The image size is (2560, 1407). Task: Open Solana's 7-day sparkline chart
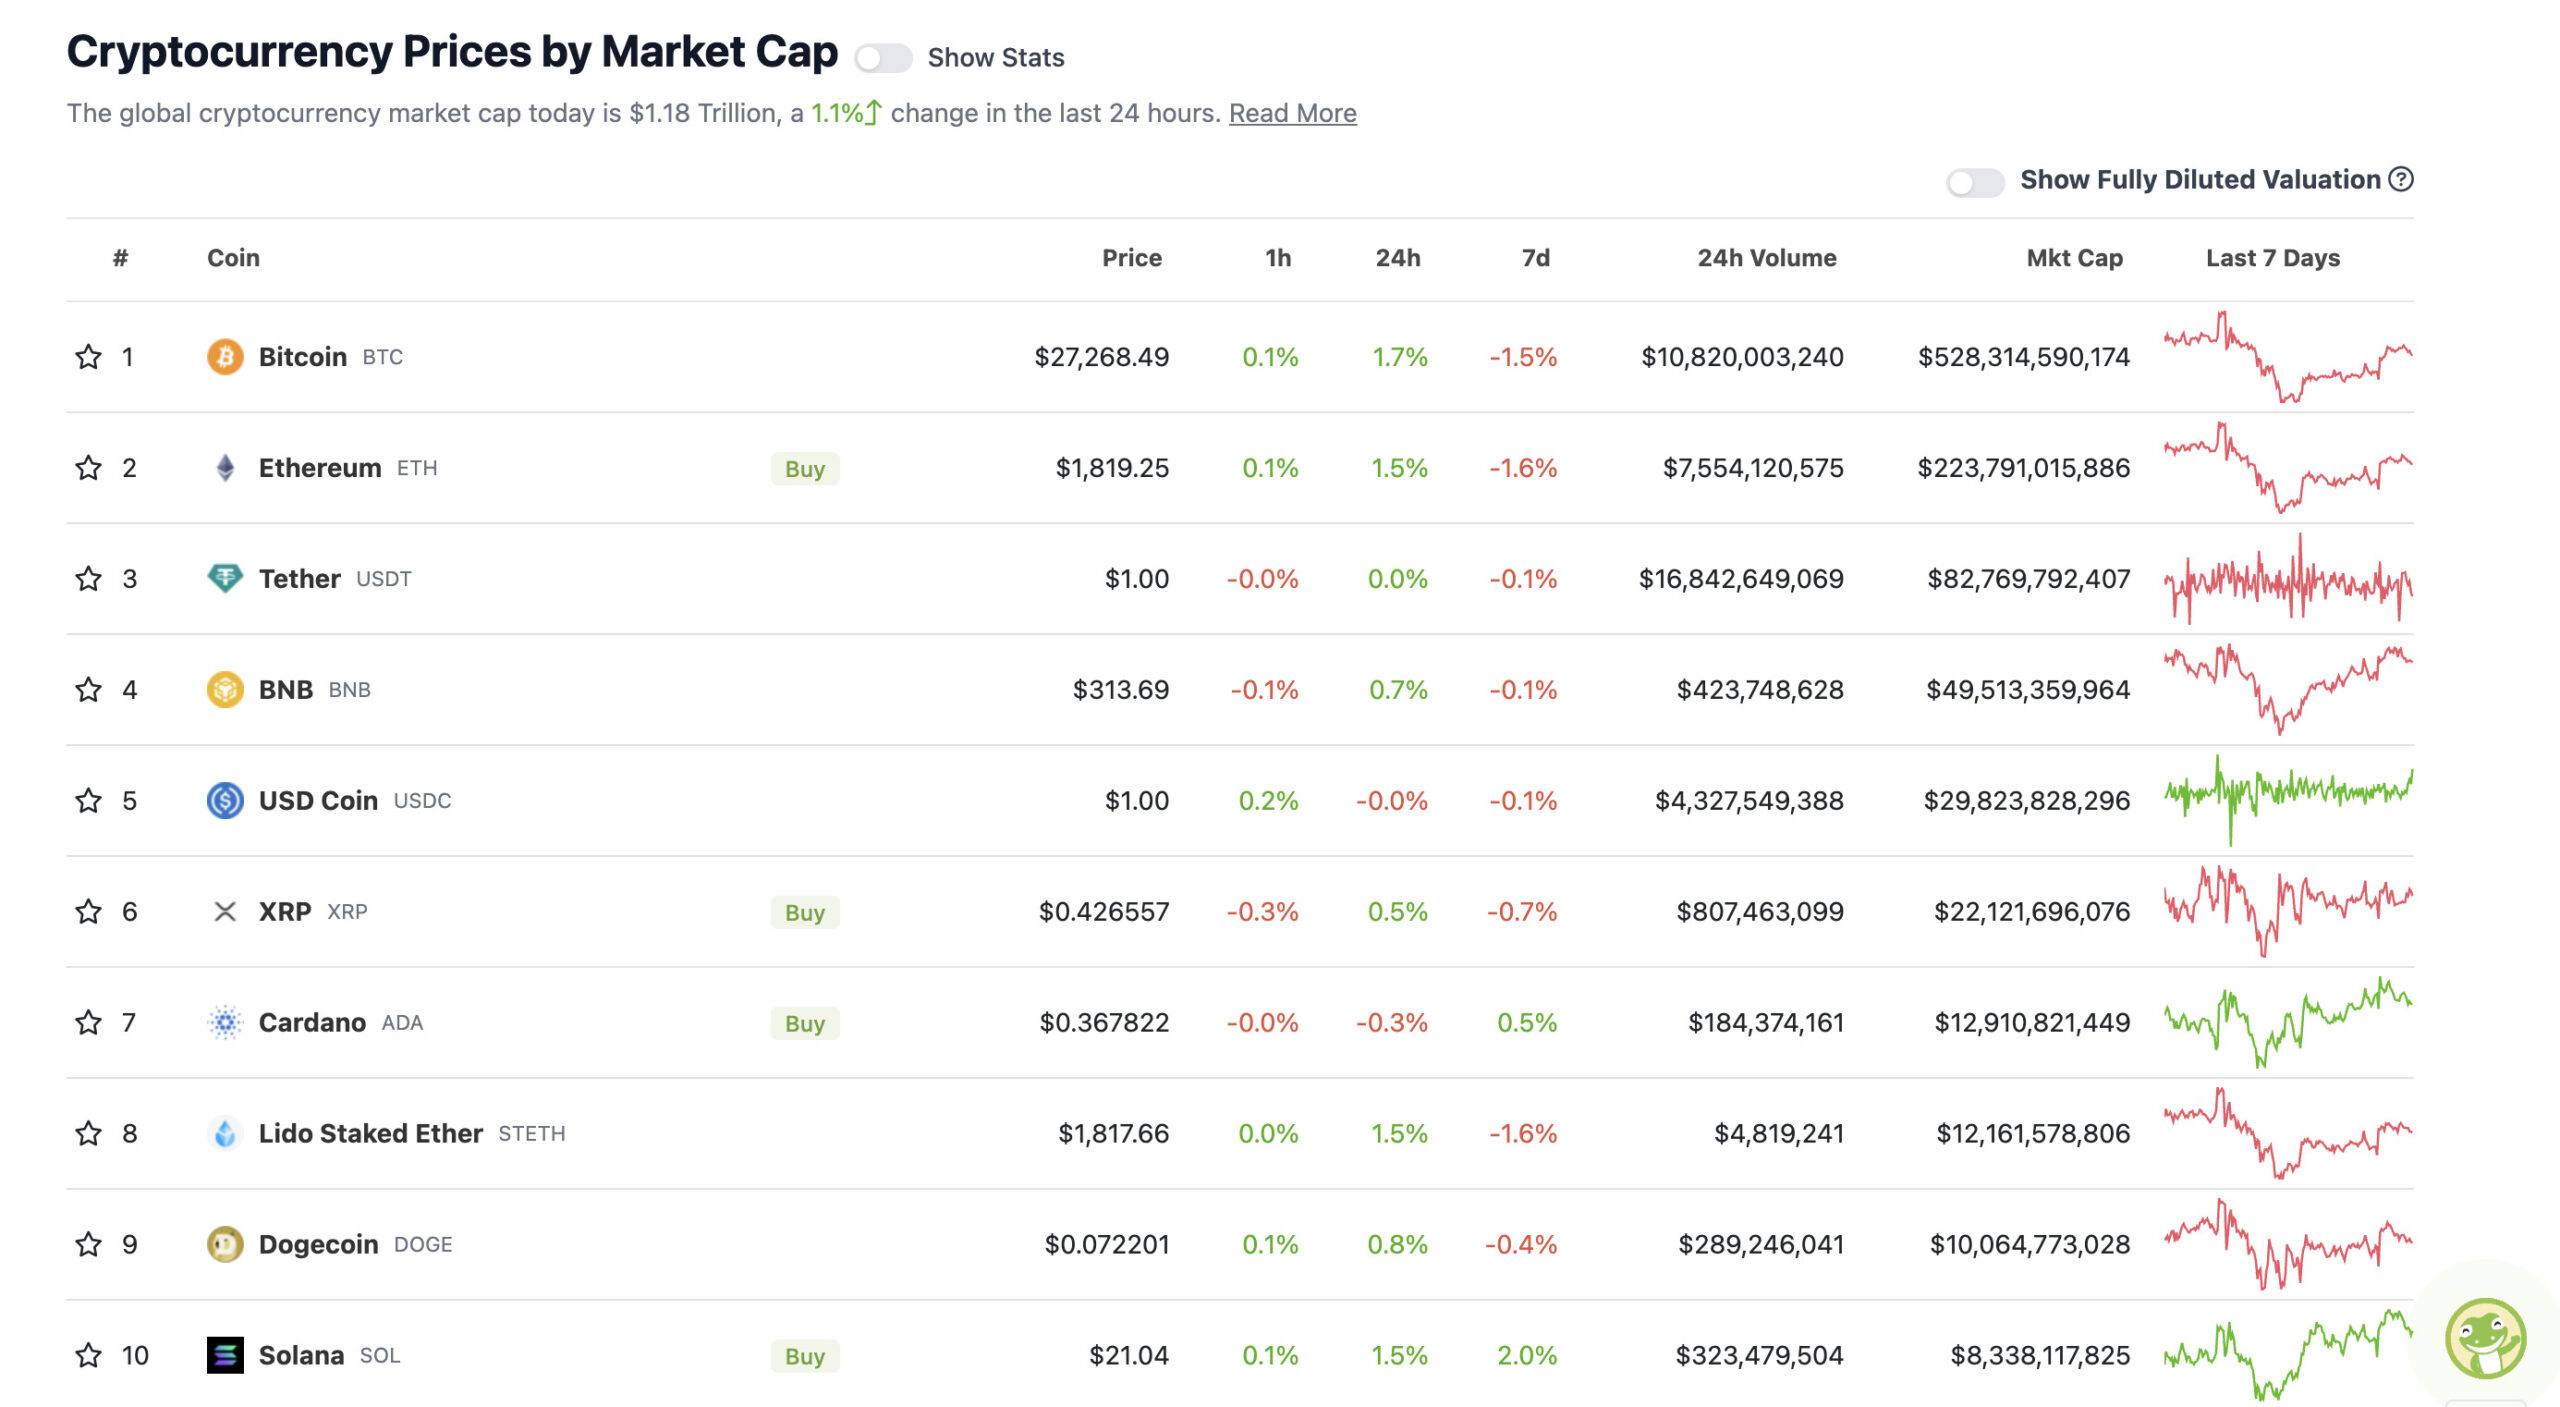[x=2288, y=1356]
